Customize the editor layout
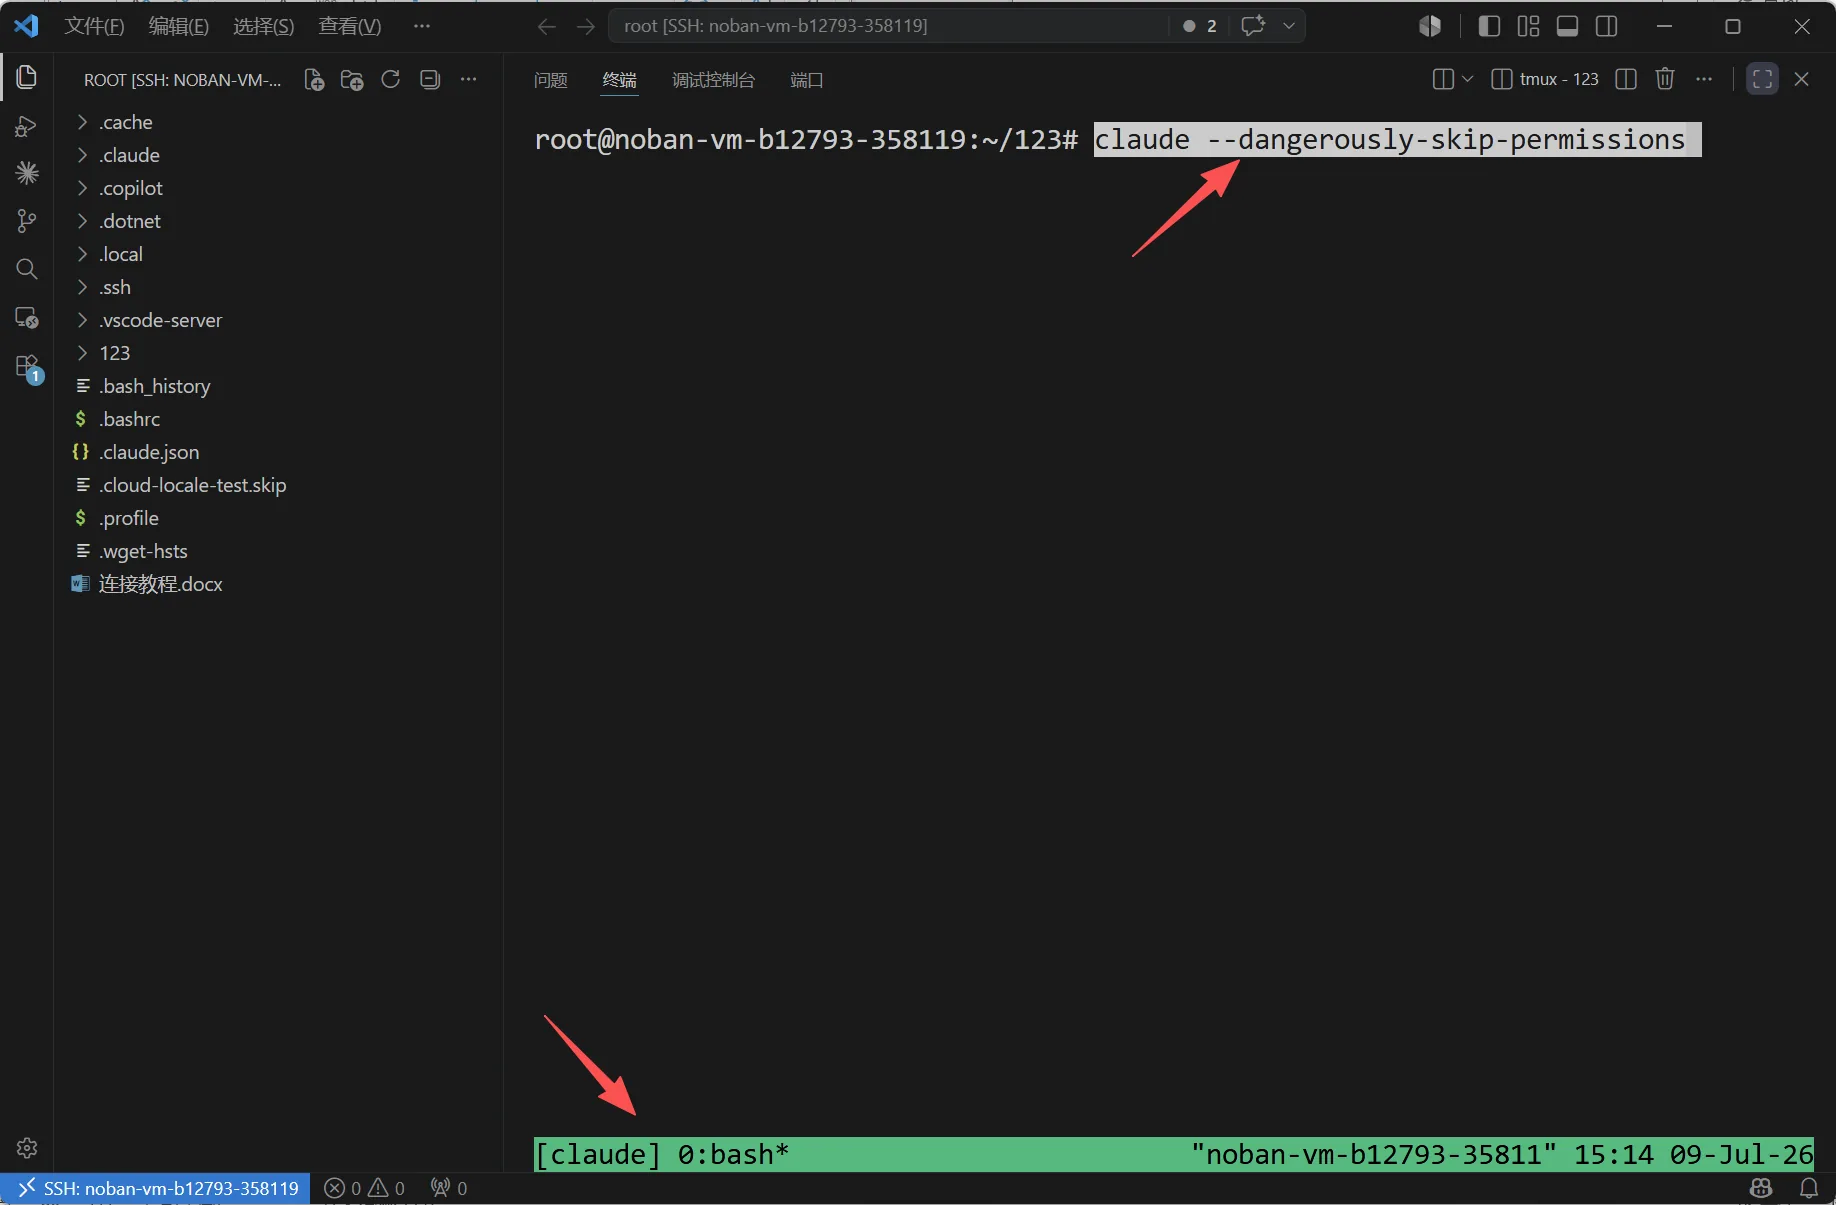This screenshot has width=1836, height=1205. coord(1528,27)
